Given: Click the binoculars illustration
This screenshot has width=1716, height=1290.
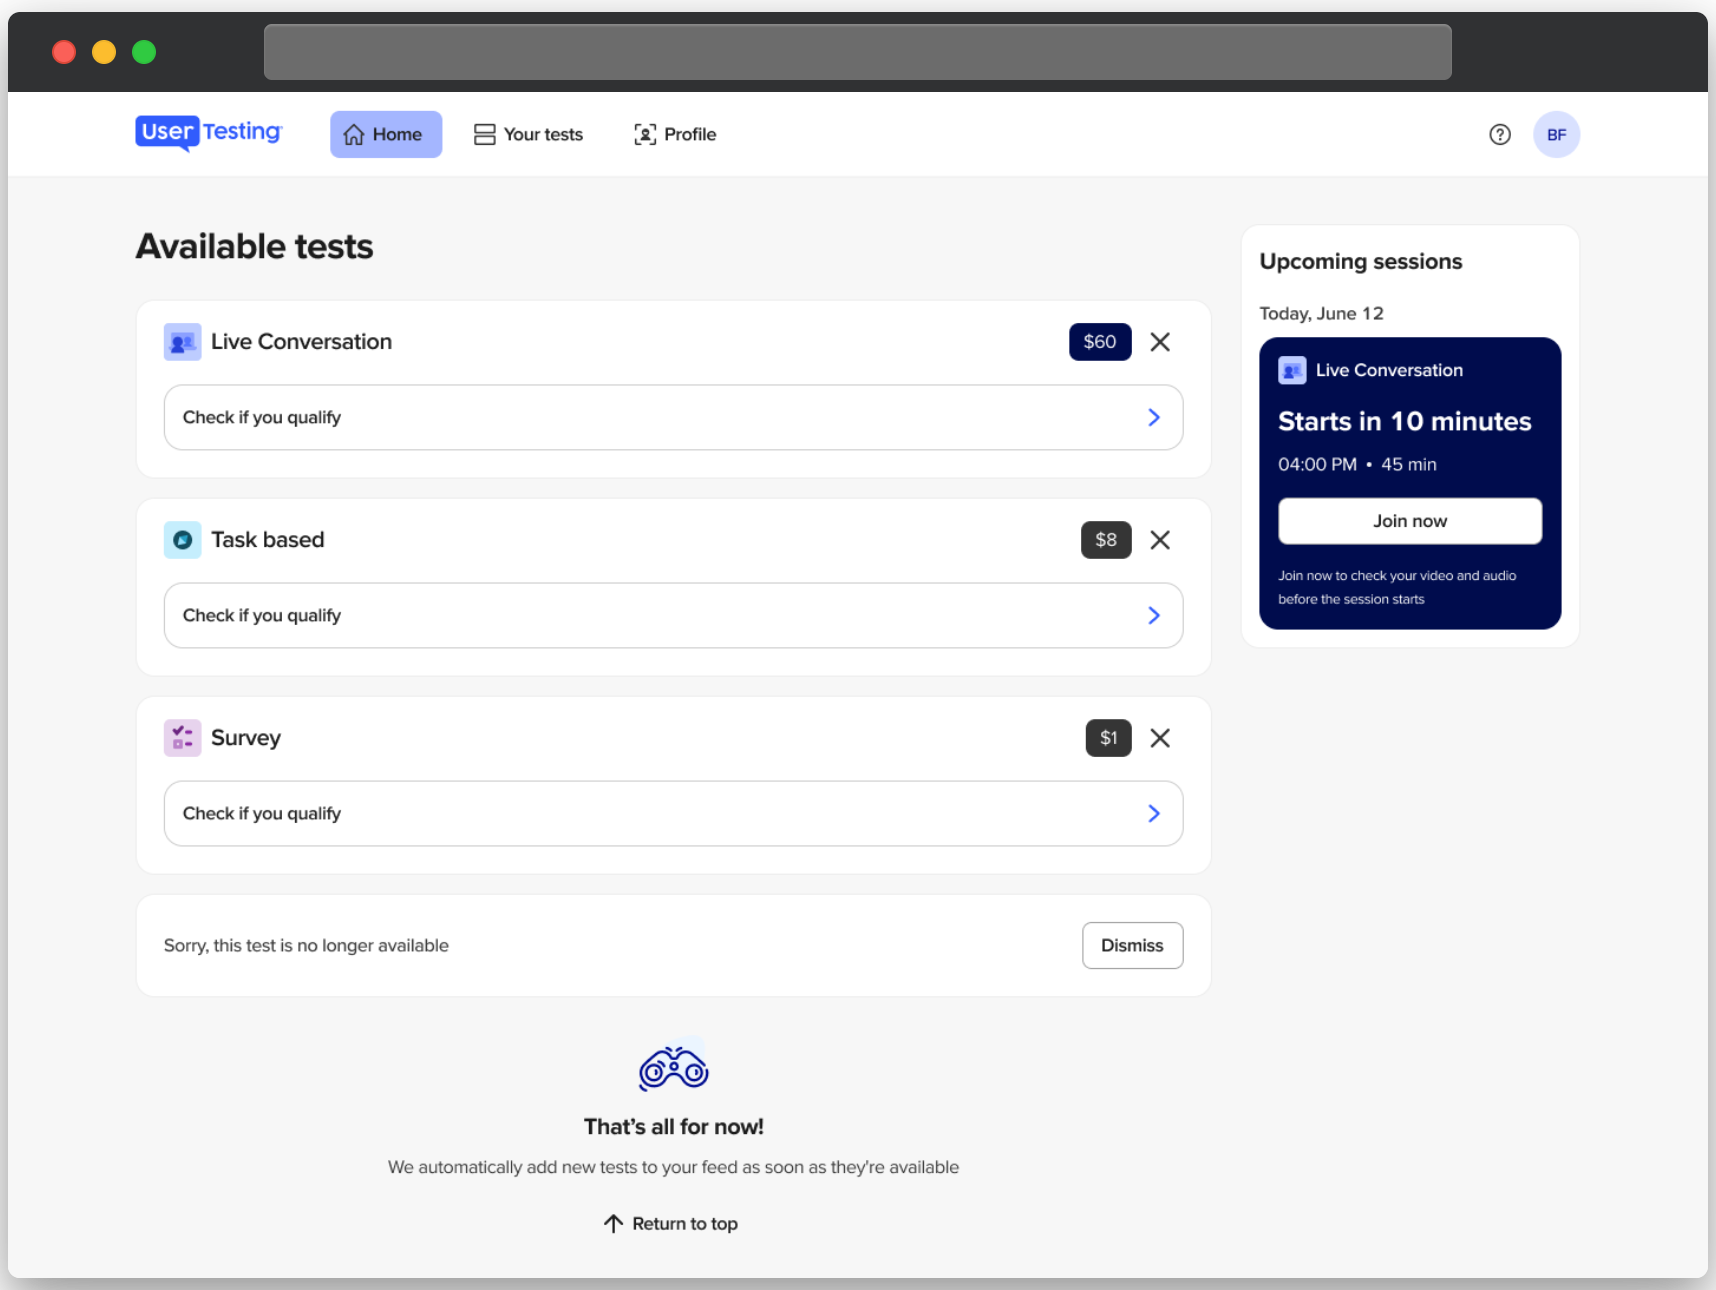Looking at the screenshot, I should (674, 1068).
